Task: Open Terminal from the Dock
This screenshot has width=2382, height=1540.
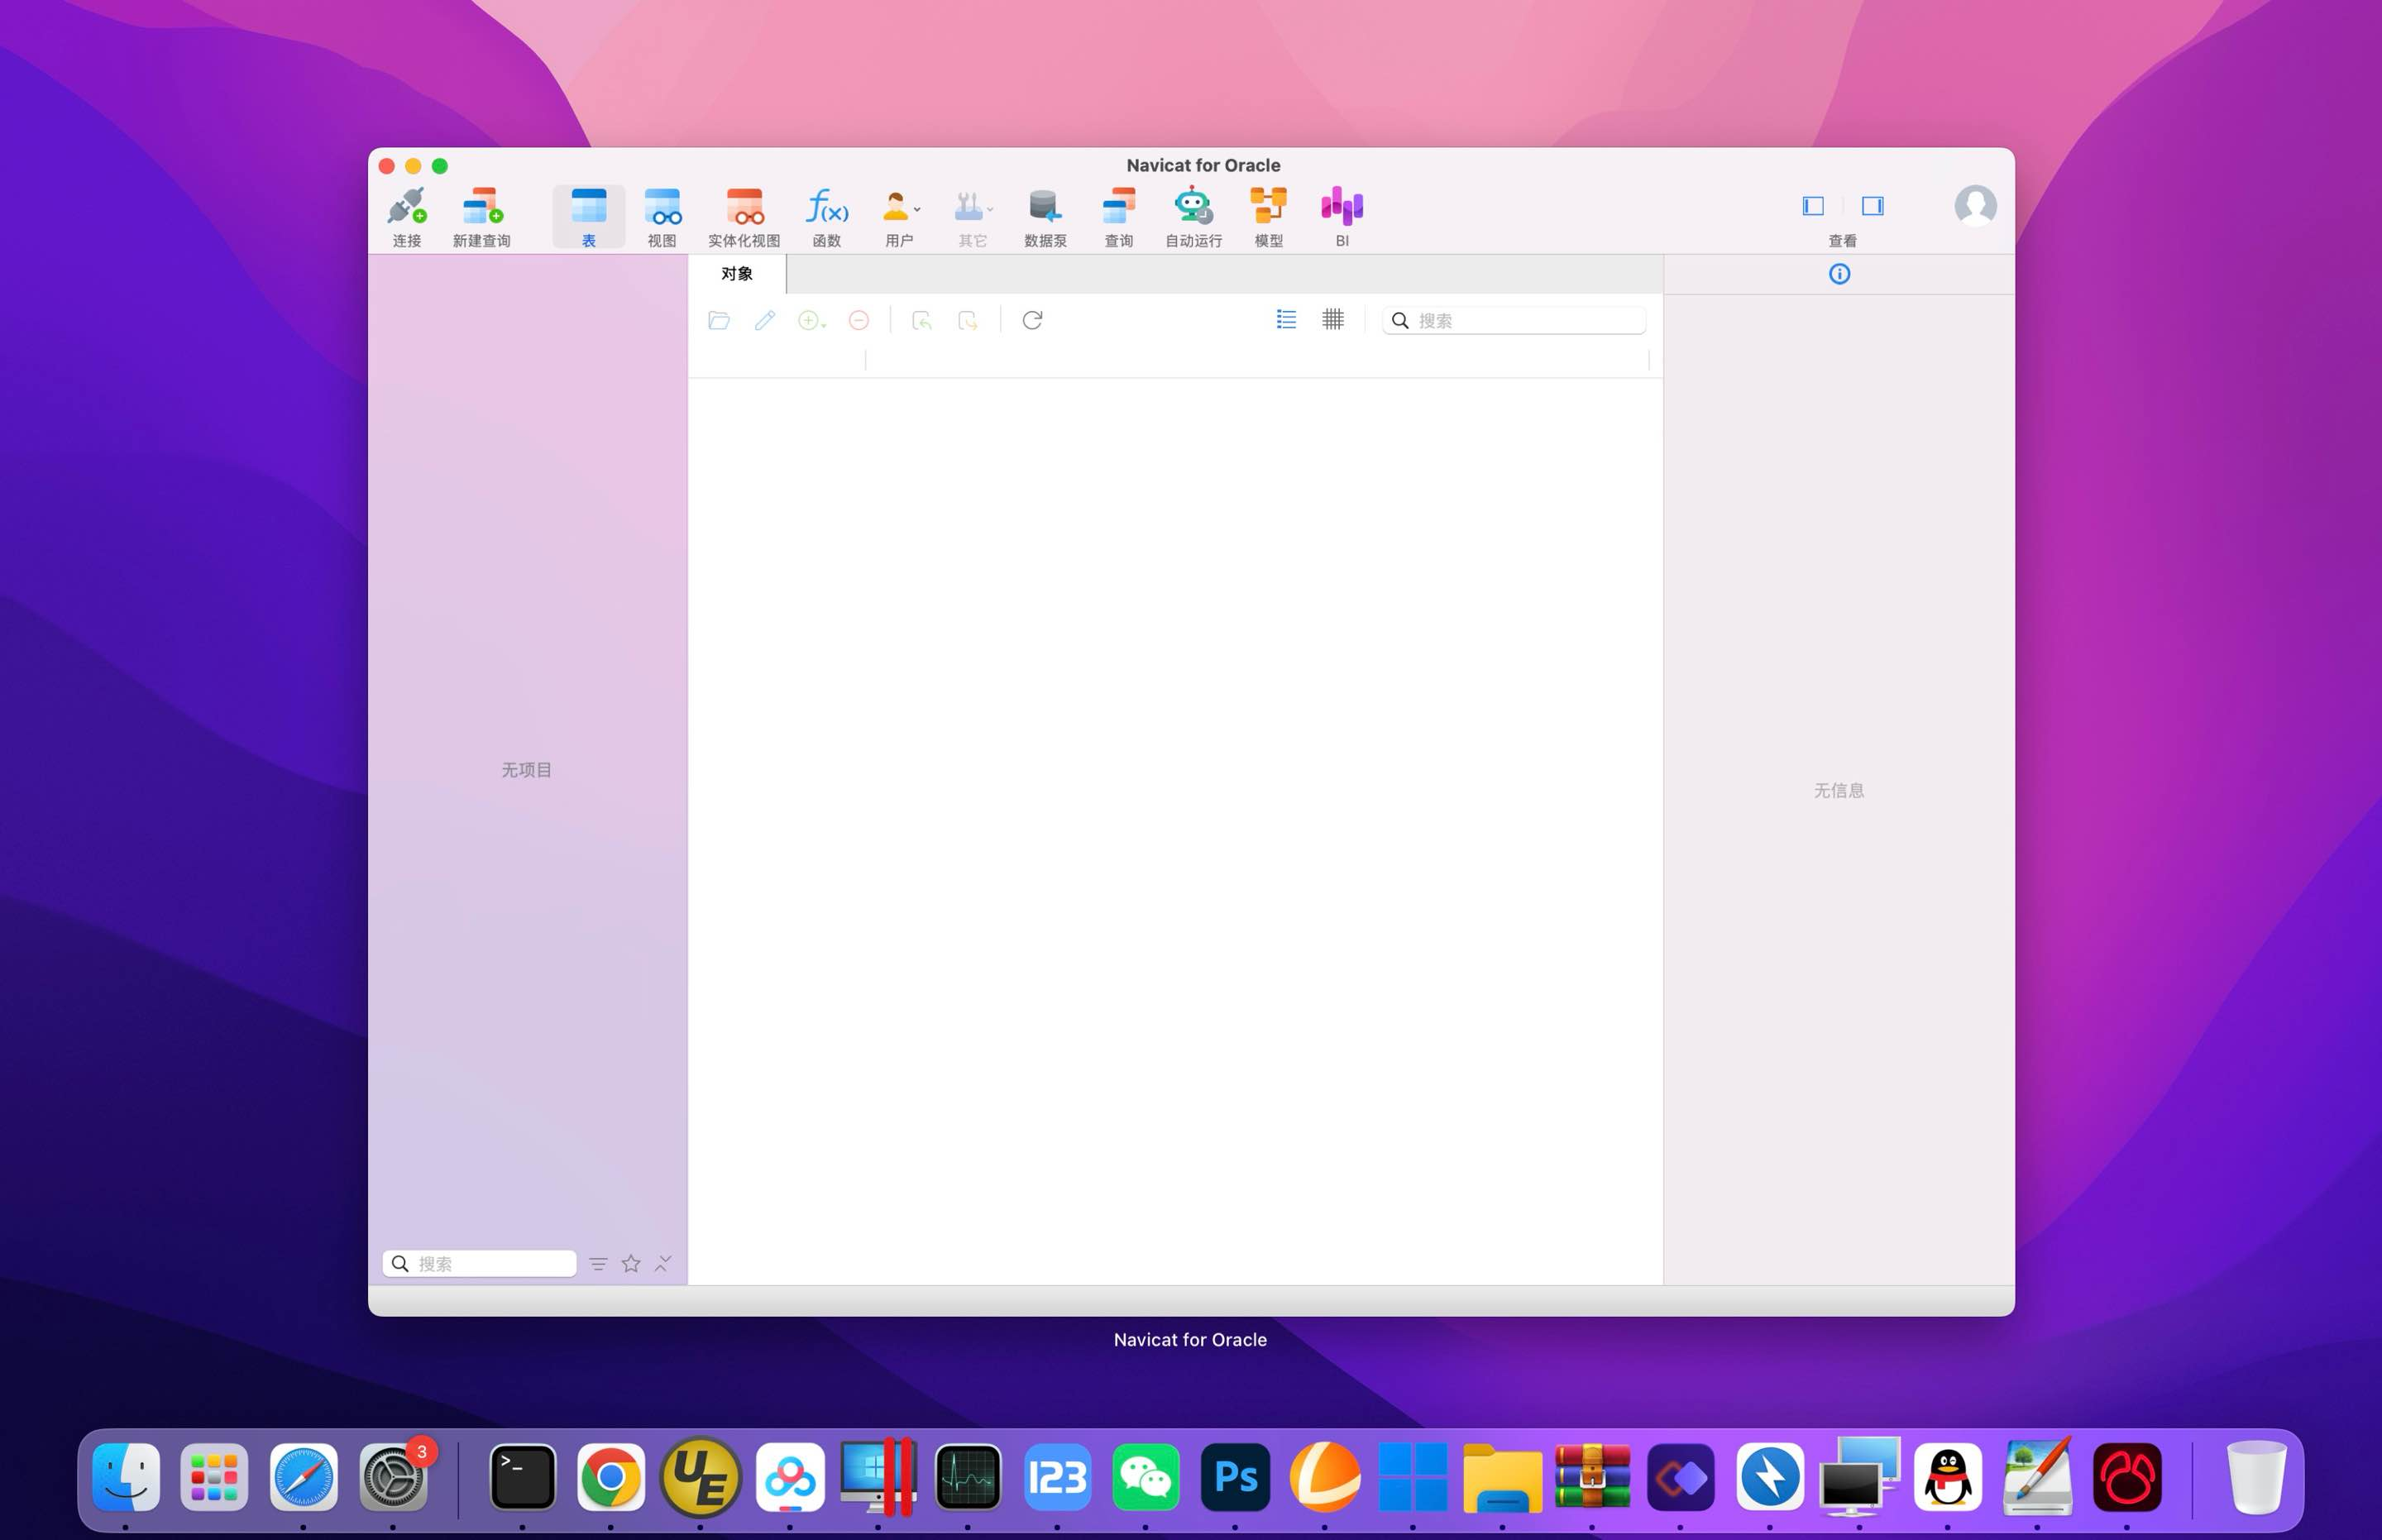Action: tap(522, 1476)
